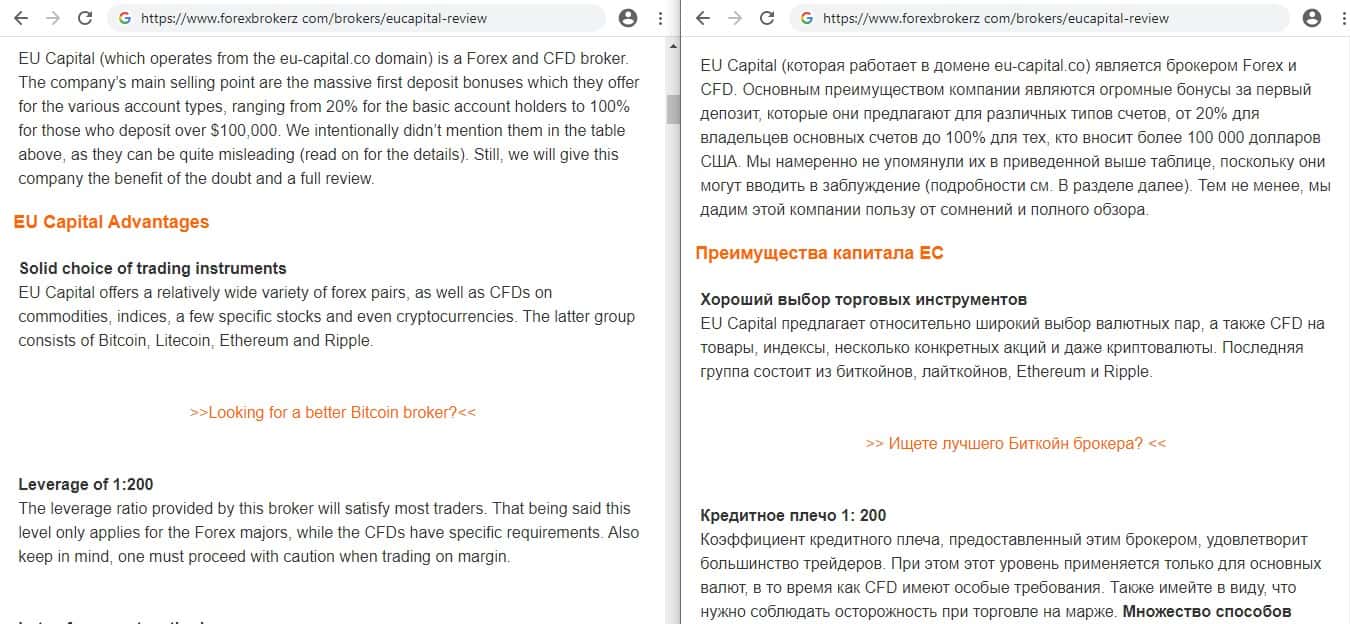
Task: Click the forward arrow in the left browser window
Action: [53, 18]
